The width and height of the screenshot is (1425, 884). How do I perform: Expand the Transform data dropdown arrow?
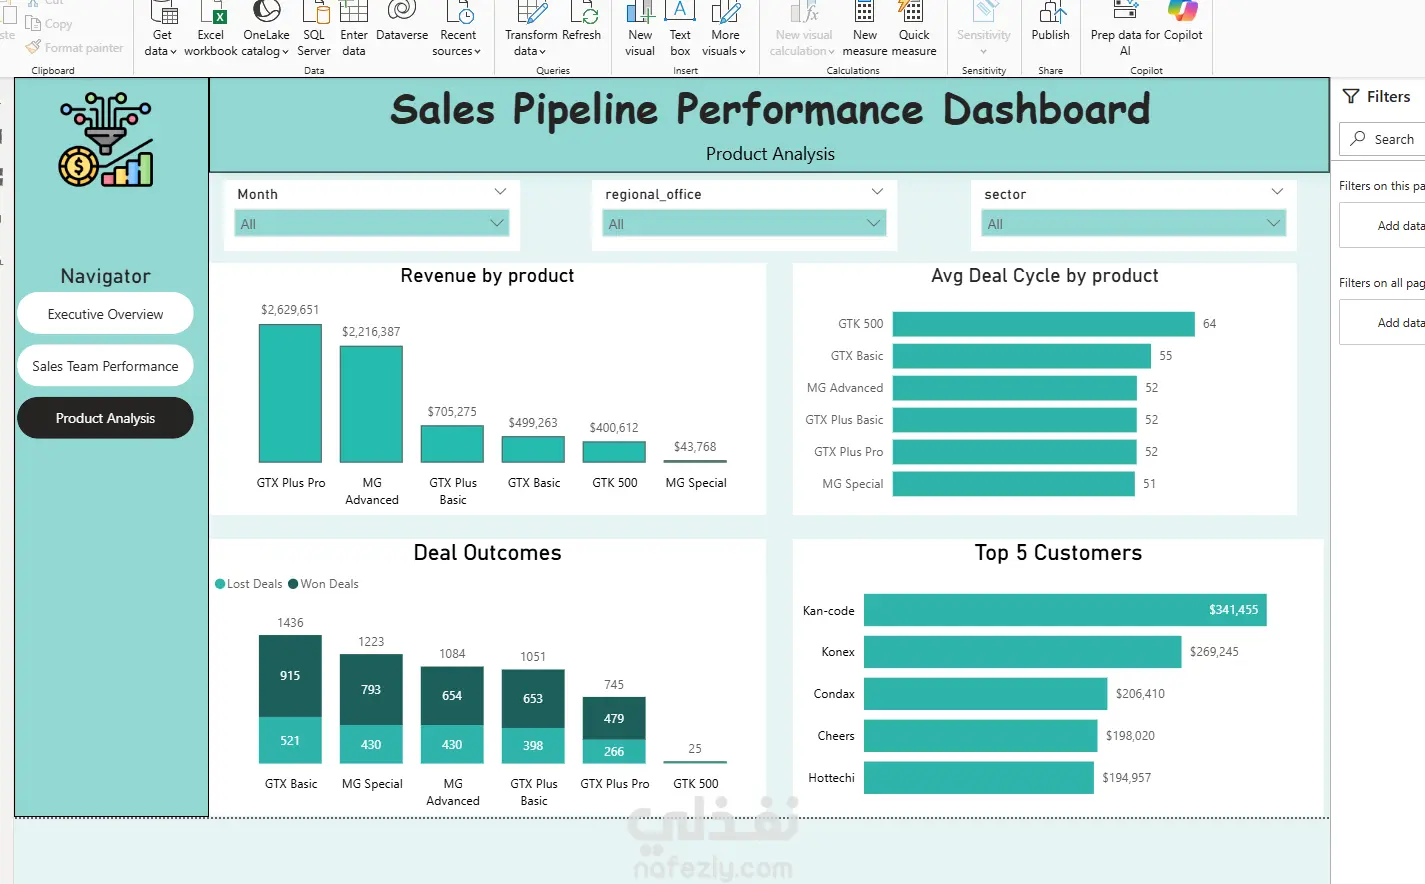coord(543,52)
